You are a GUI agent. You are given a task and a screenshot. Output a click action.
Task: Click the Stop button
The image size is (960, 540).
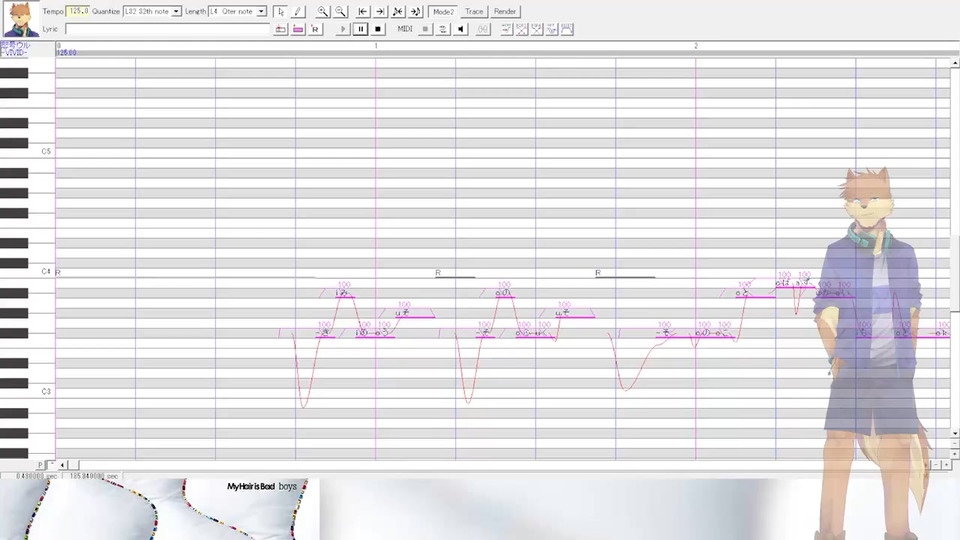pyautogui.click(x=378, y=29)
